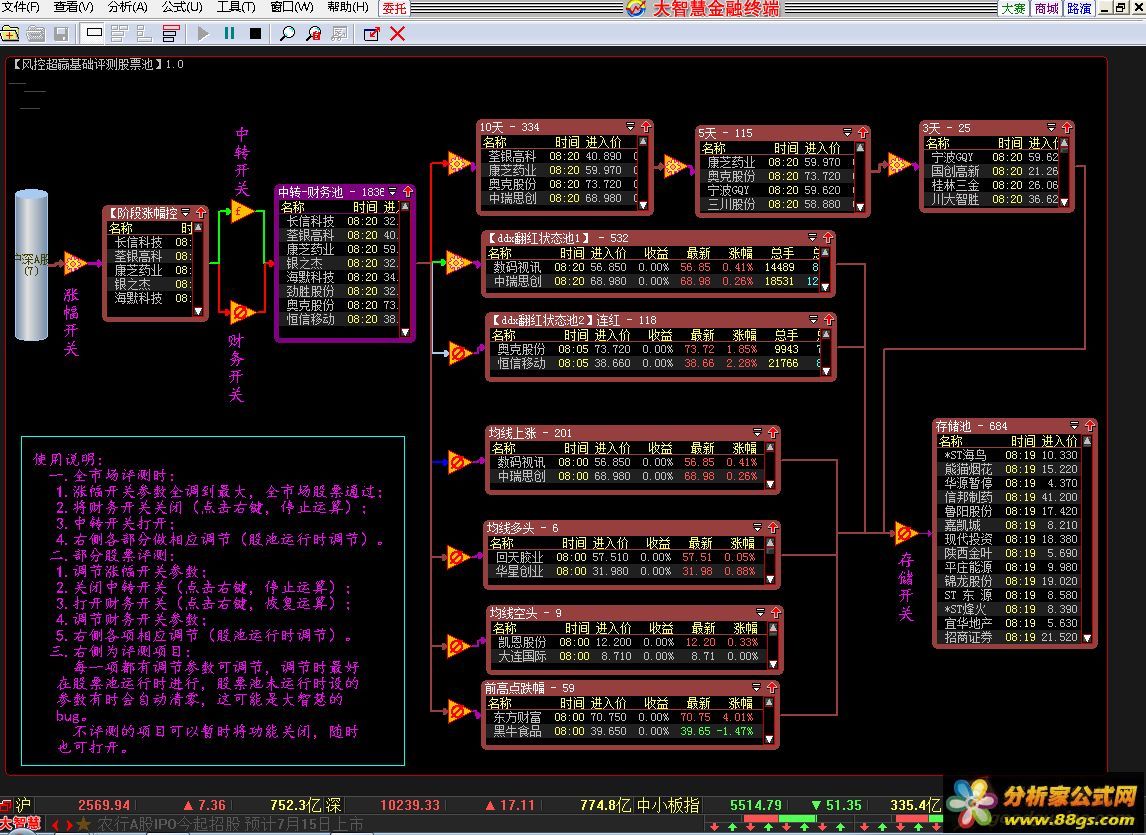
Task: Click the 委托 button
Action: [x=394, y=8]
